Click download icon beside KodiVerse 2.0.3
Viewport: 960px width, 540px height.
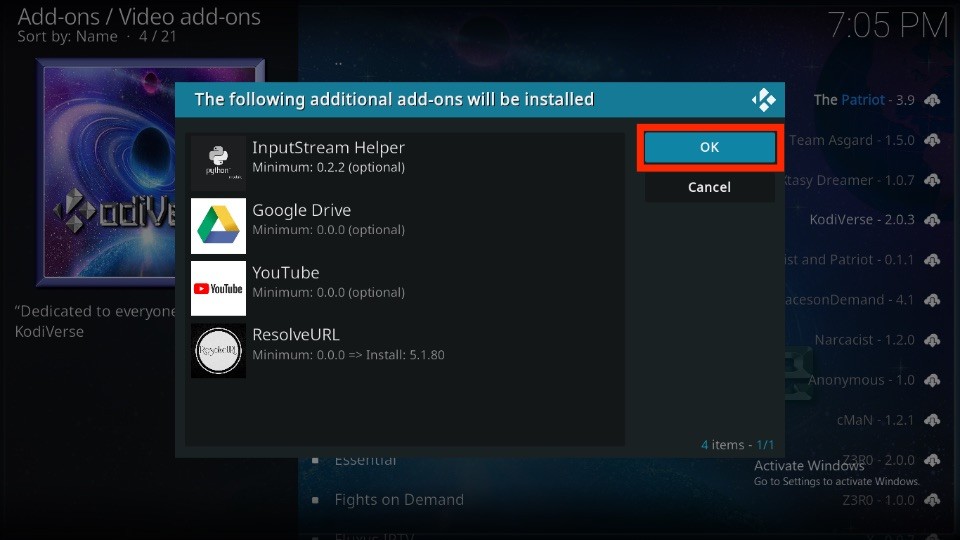(x=932, y=220)
